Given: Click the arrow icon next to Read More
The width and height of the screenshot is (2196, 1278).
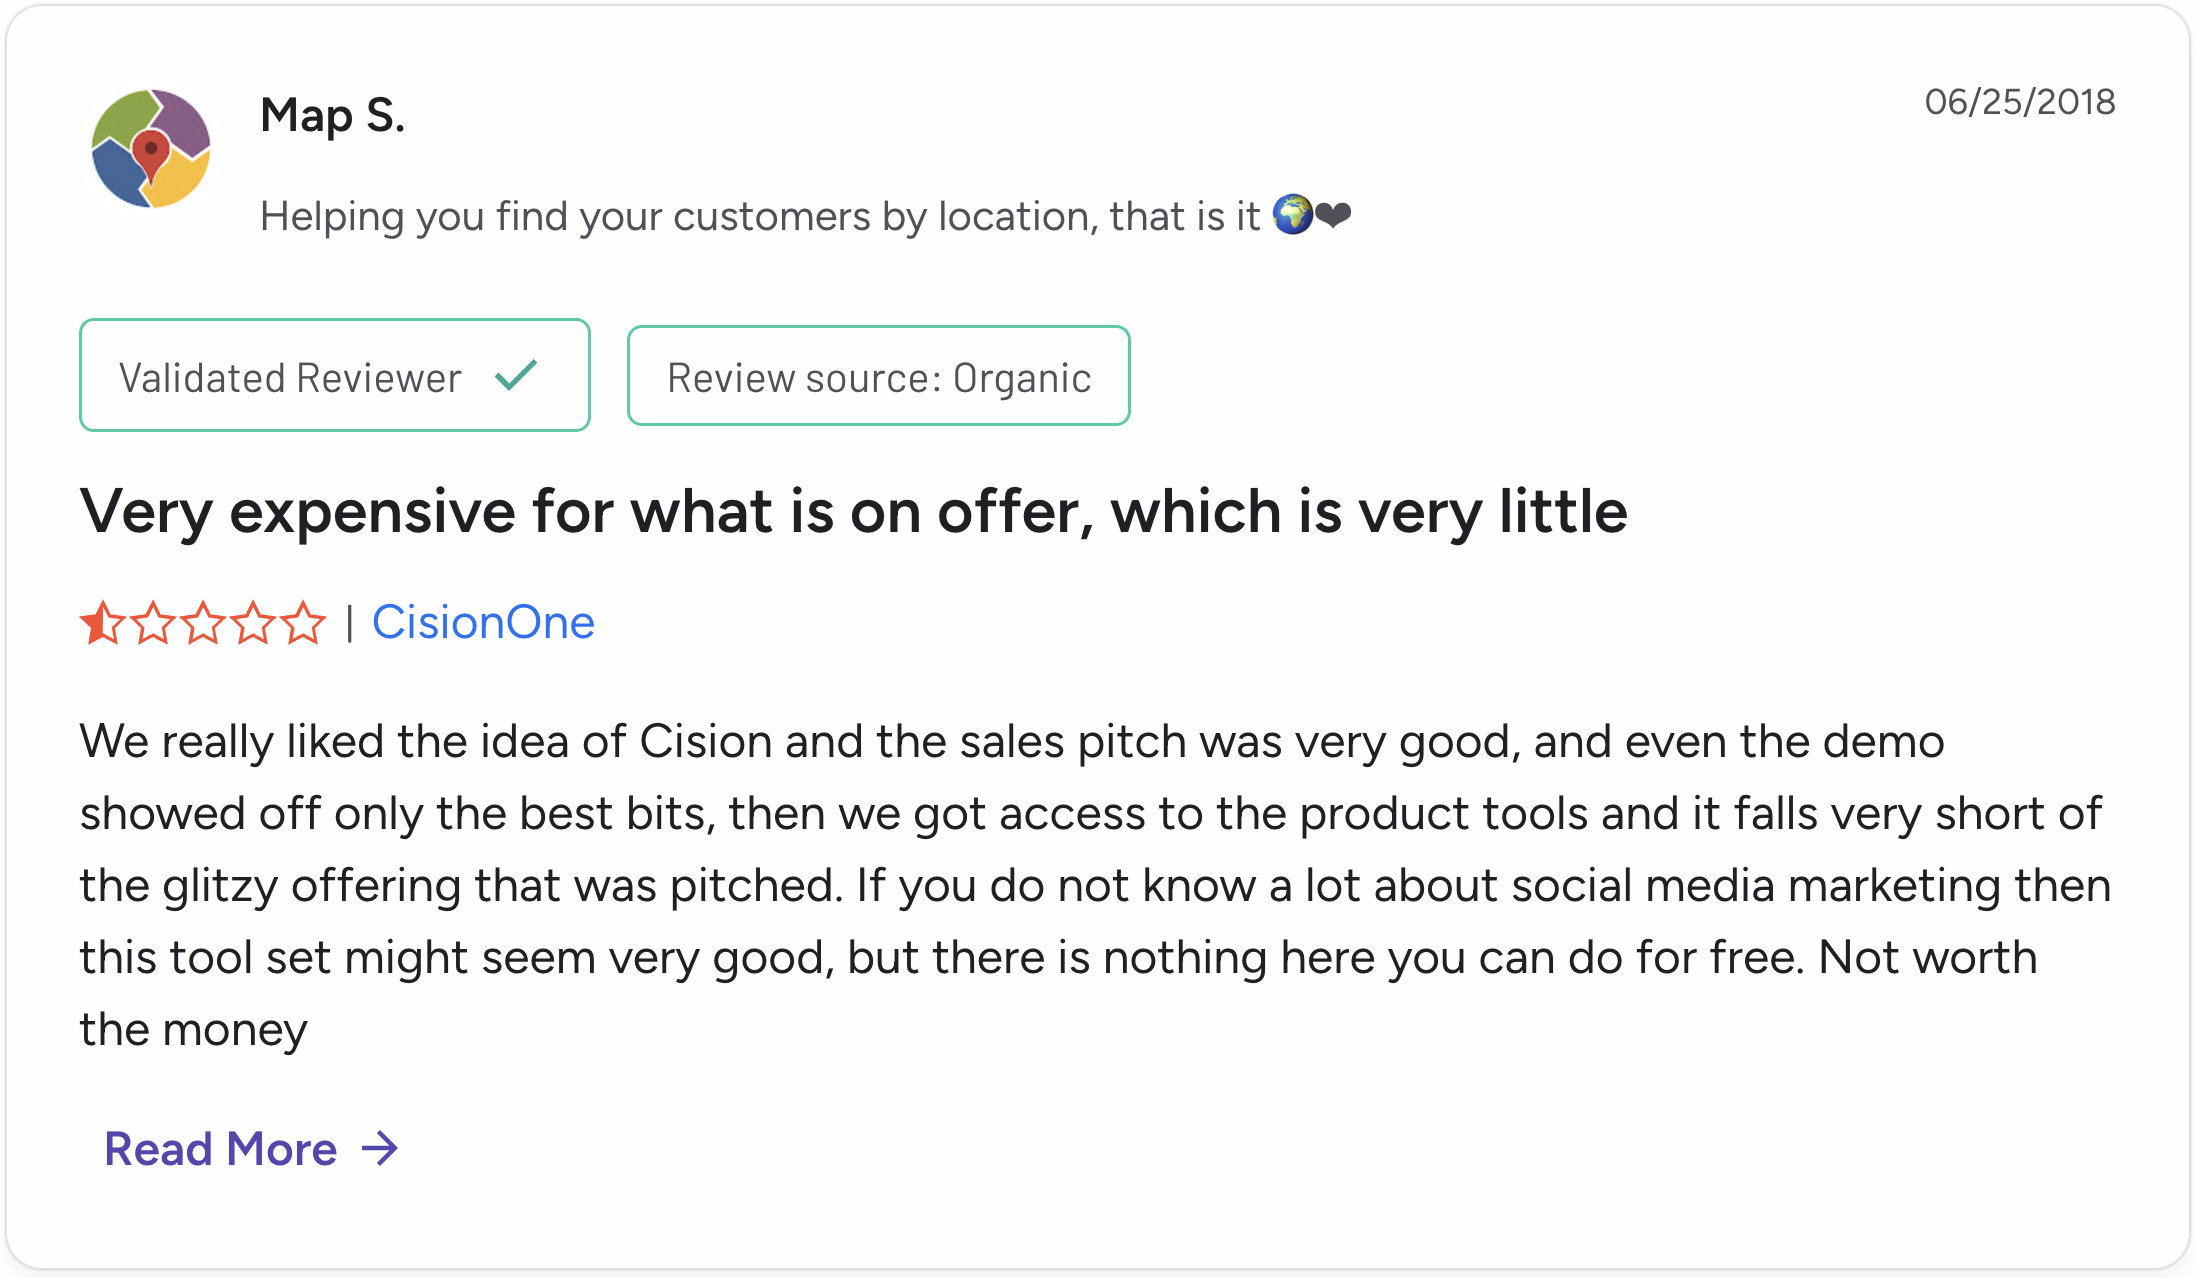Looking at the screenshot, I should pos(380,1149).
